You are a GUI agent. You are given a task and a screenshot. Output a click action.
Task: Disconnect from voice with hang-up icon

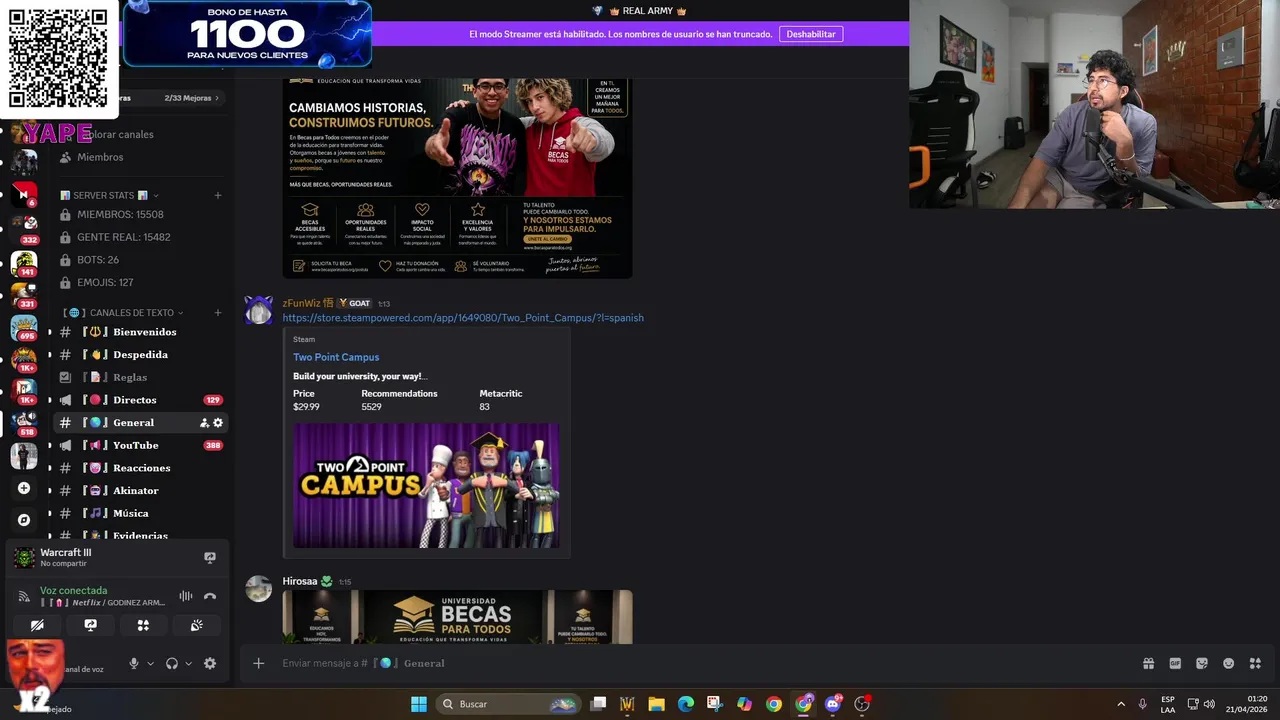point(210,596)
